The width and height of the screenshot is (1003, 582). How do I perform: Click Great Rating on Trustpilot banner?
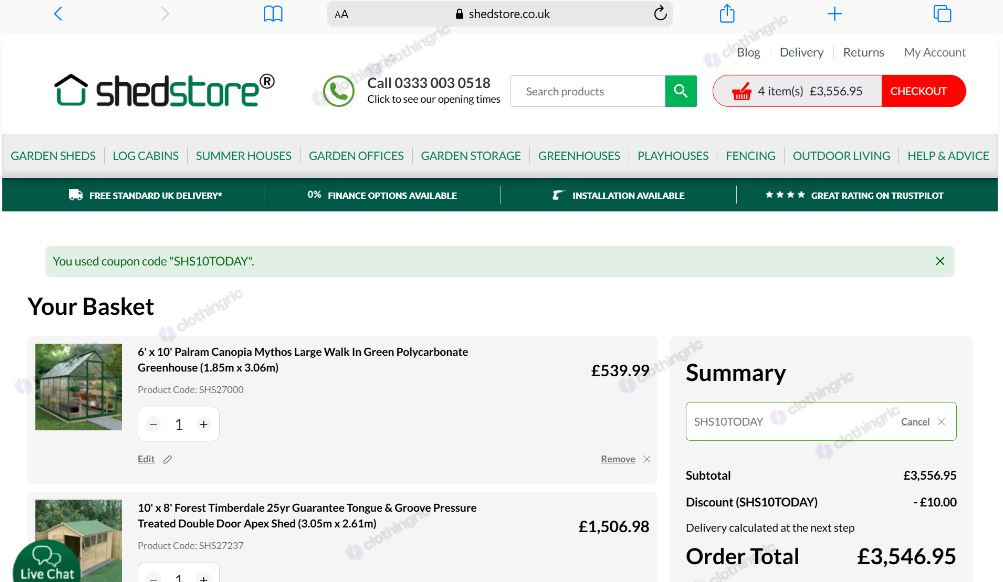pos(854,195)
